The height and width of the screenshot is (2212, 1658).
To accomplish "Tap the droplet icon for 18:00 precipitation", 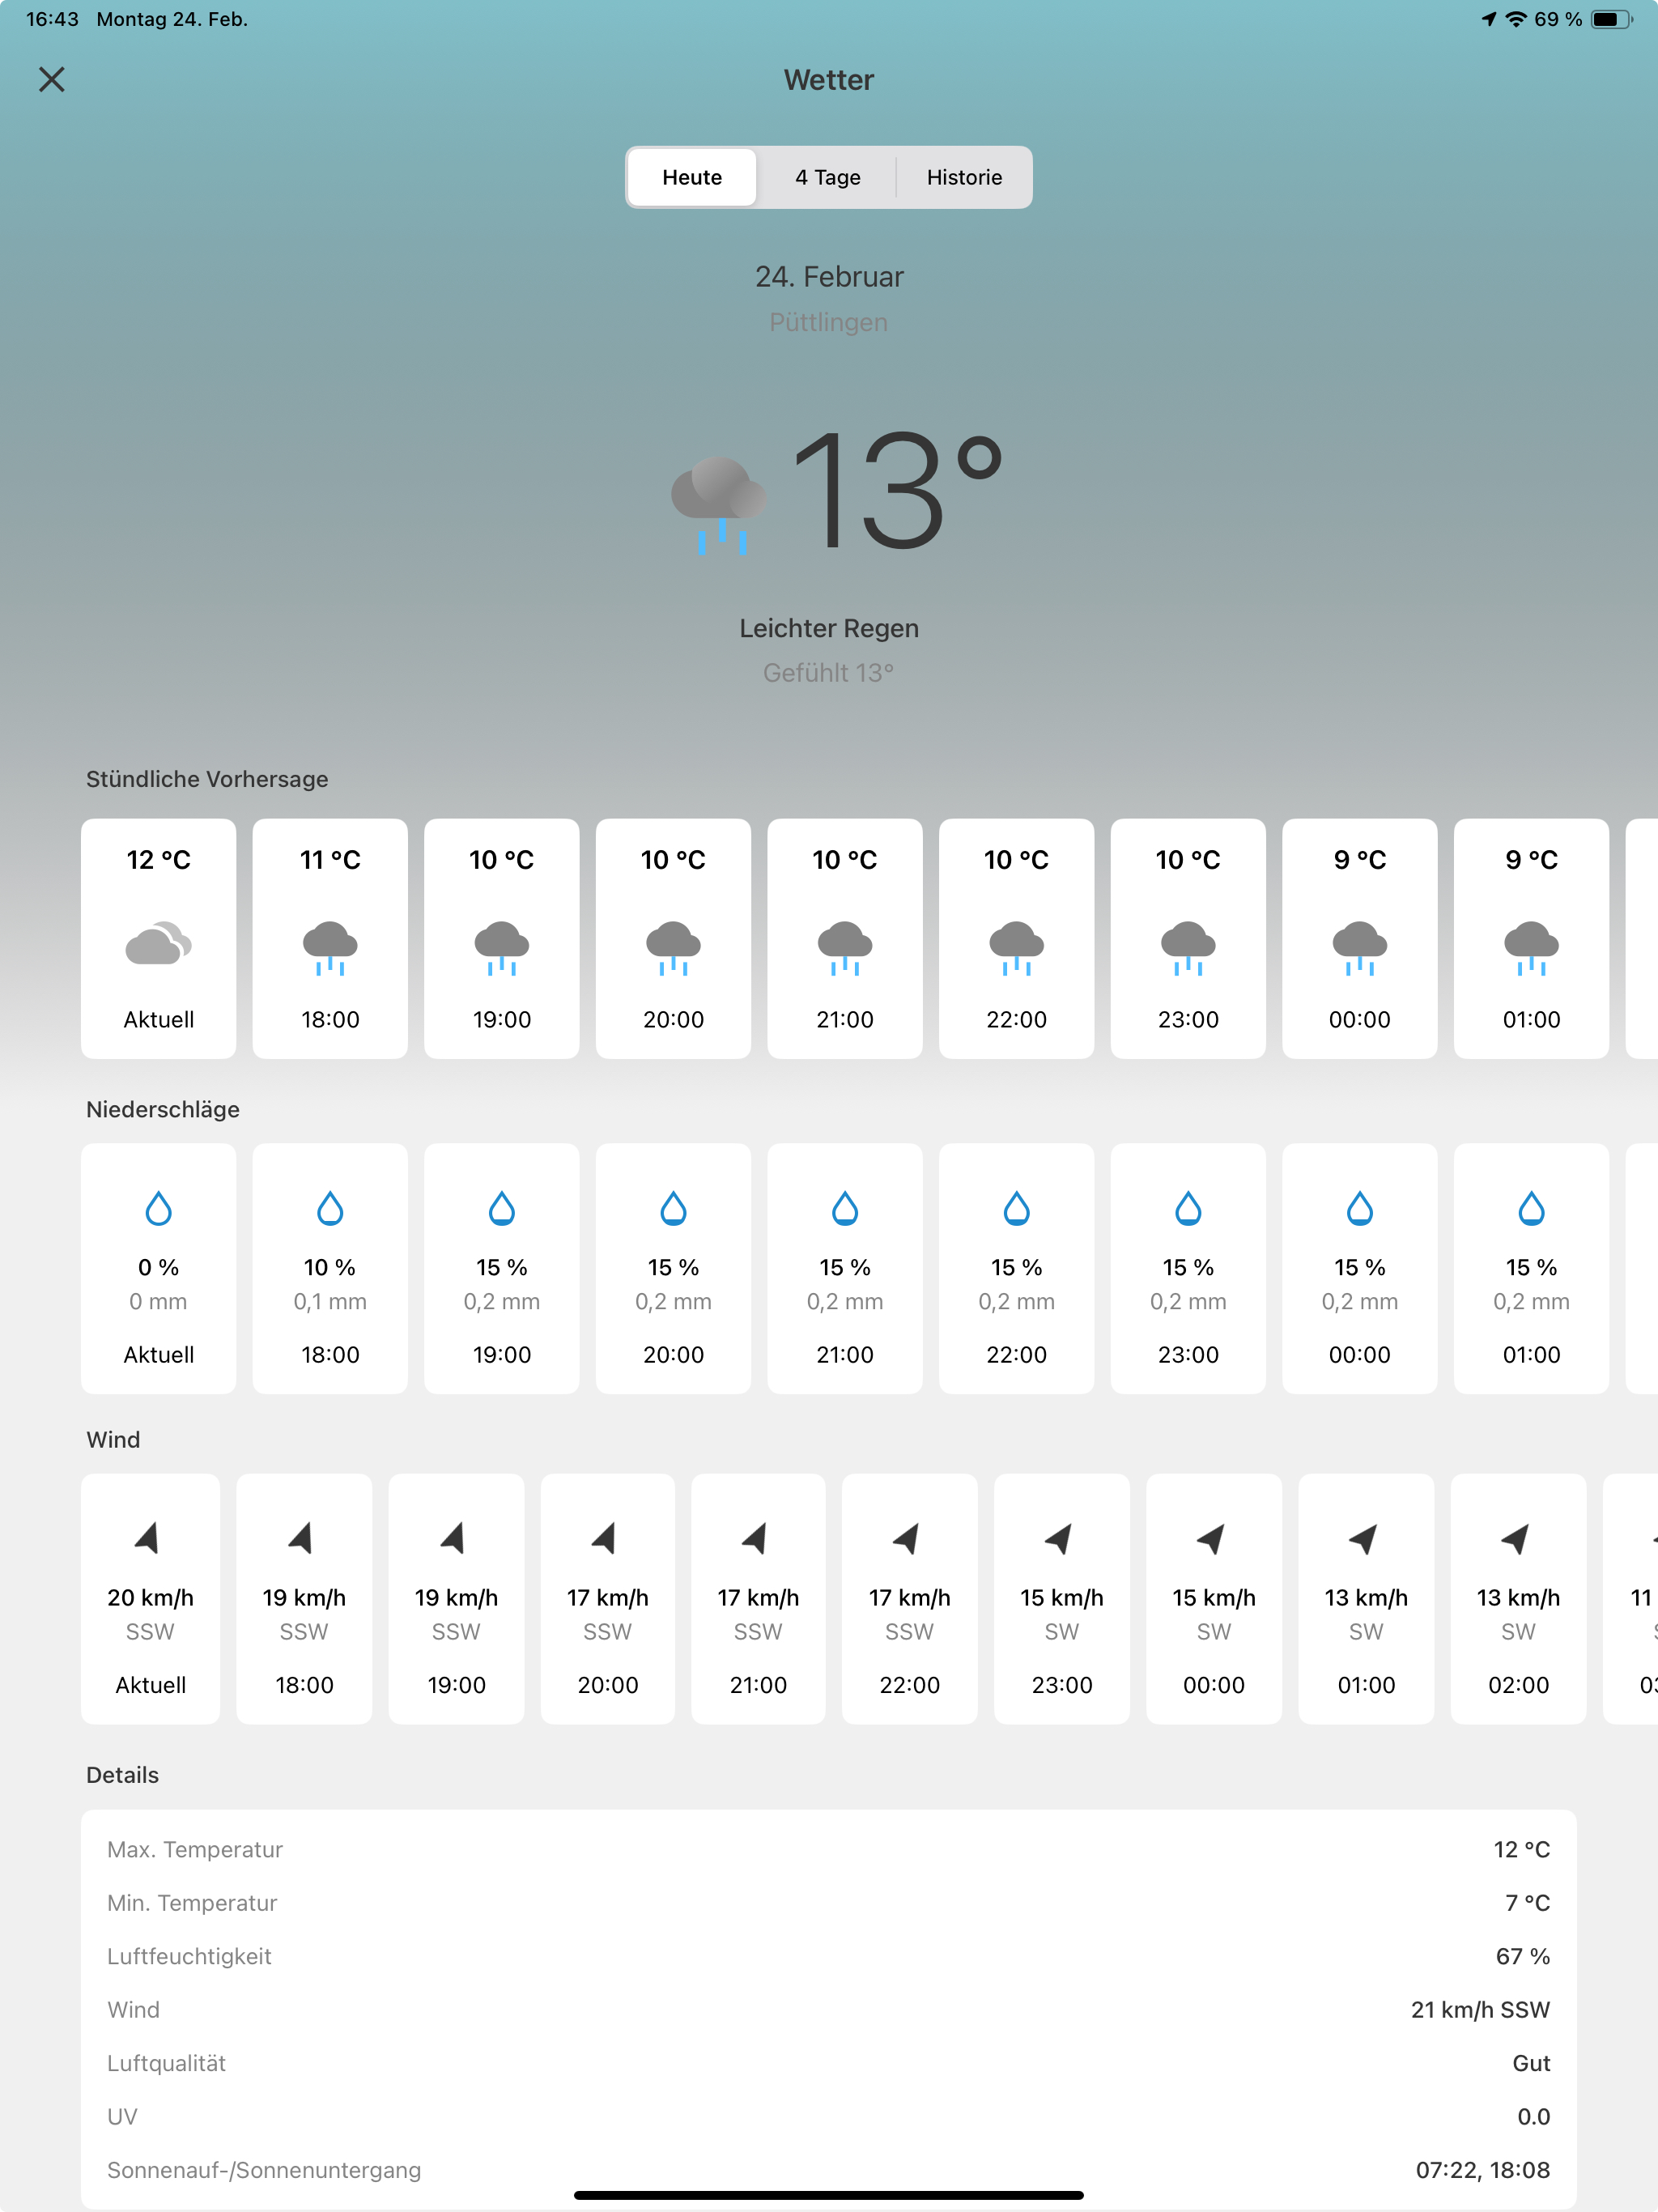I will click(330, 1208).
